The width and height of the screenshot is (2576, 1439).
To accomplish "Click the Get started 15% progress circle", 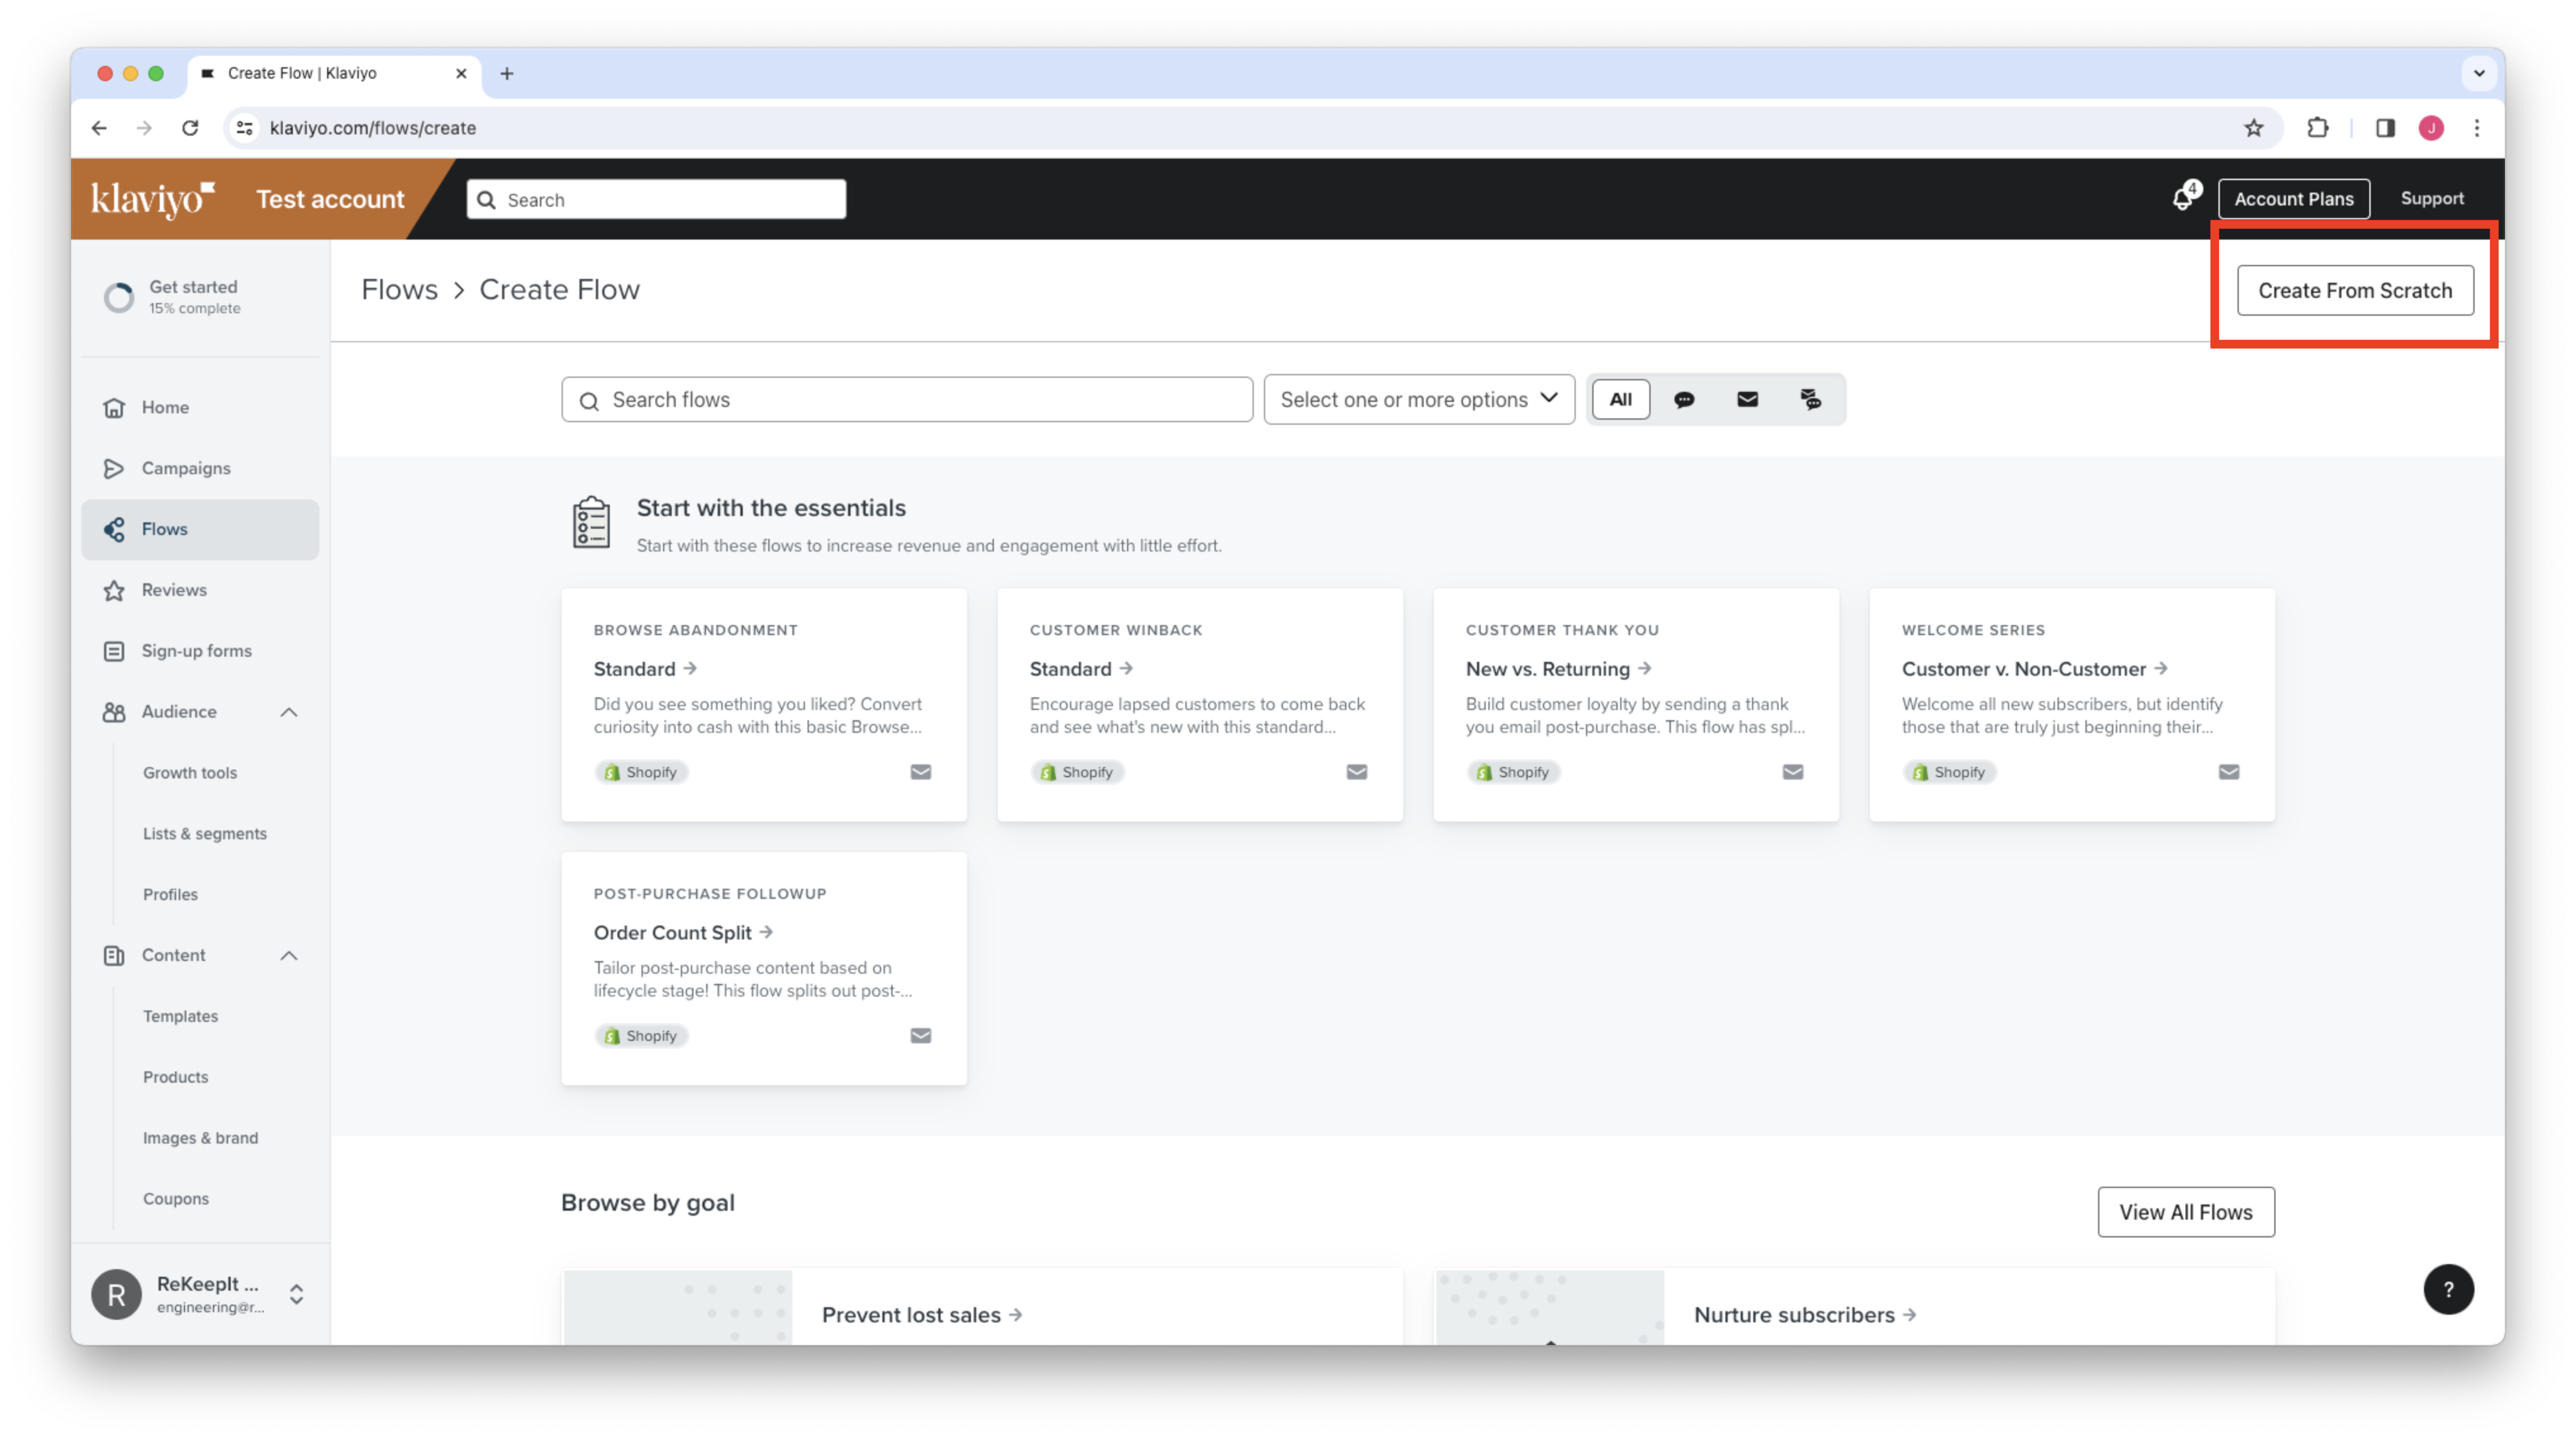I will pos(117,297).
